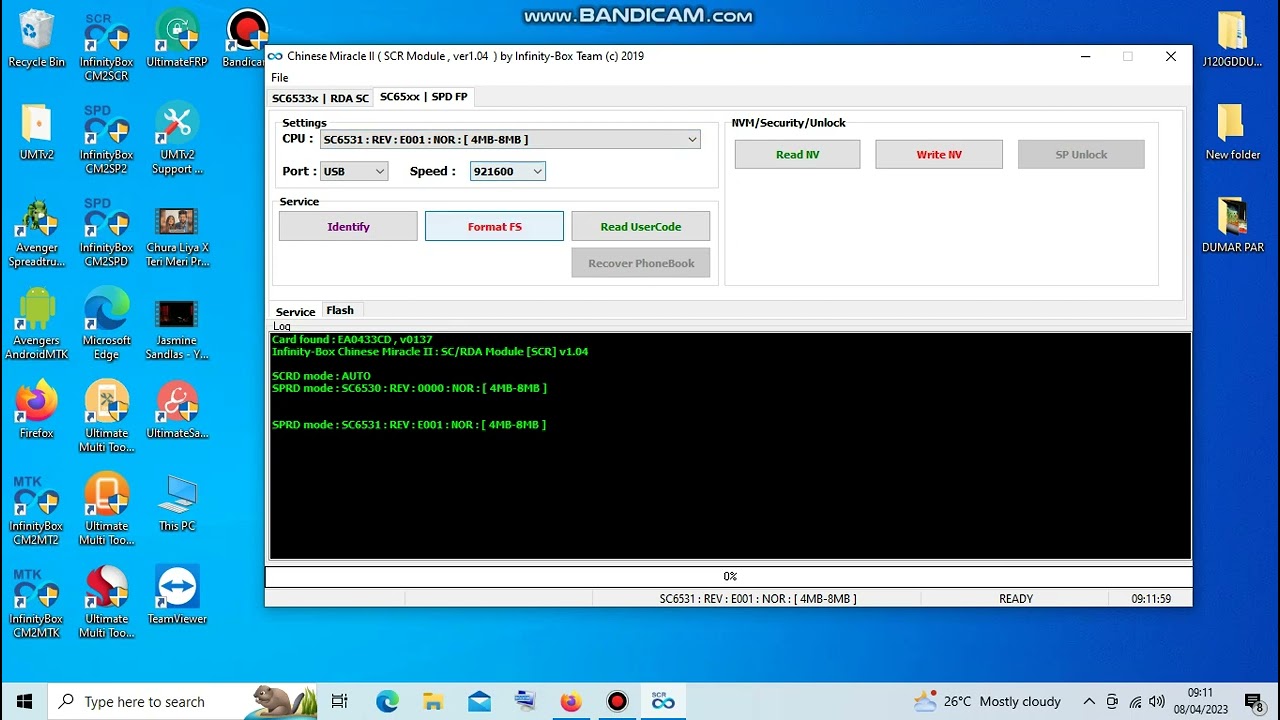
Task: Click the Read NV button
Action: click(x=797, y=155)
